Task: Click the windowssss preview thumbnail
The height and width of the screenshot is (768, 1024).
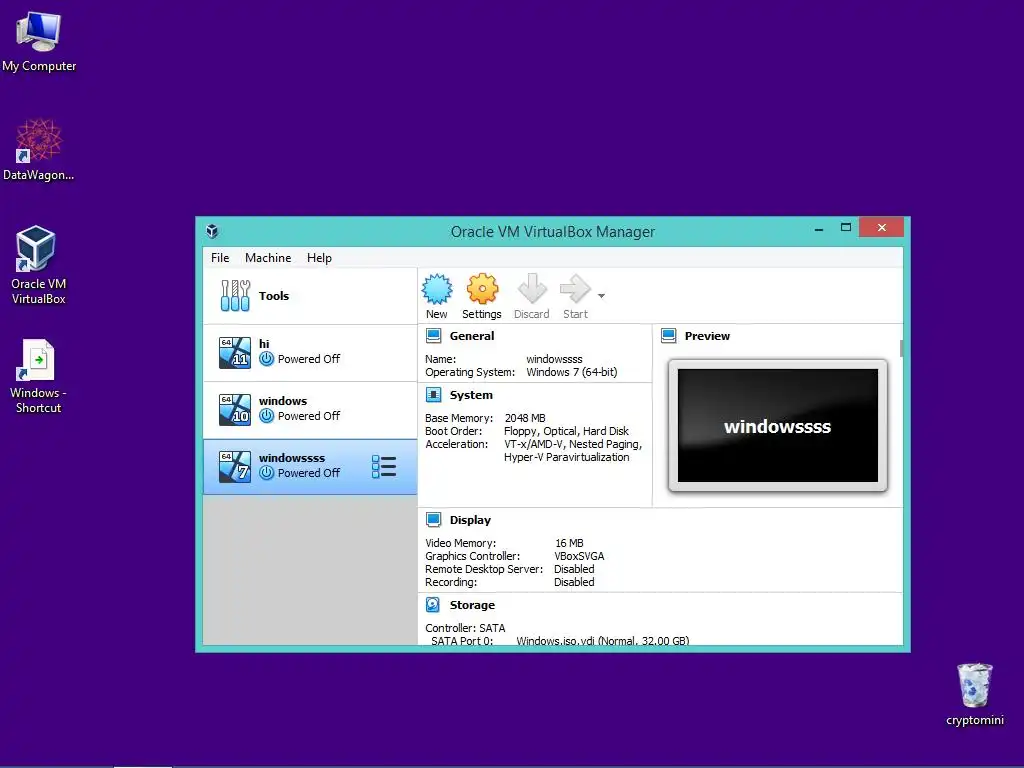Action: (778, 425)
